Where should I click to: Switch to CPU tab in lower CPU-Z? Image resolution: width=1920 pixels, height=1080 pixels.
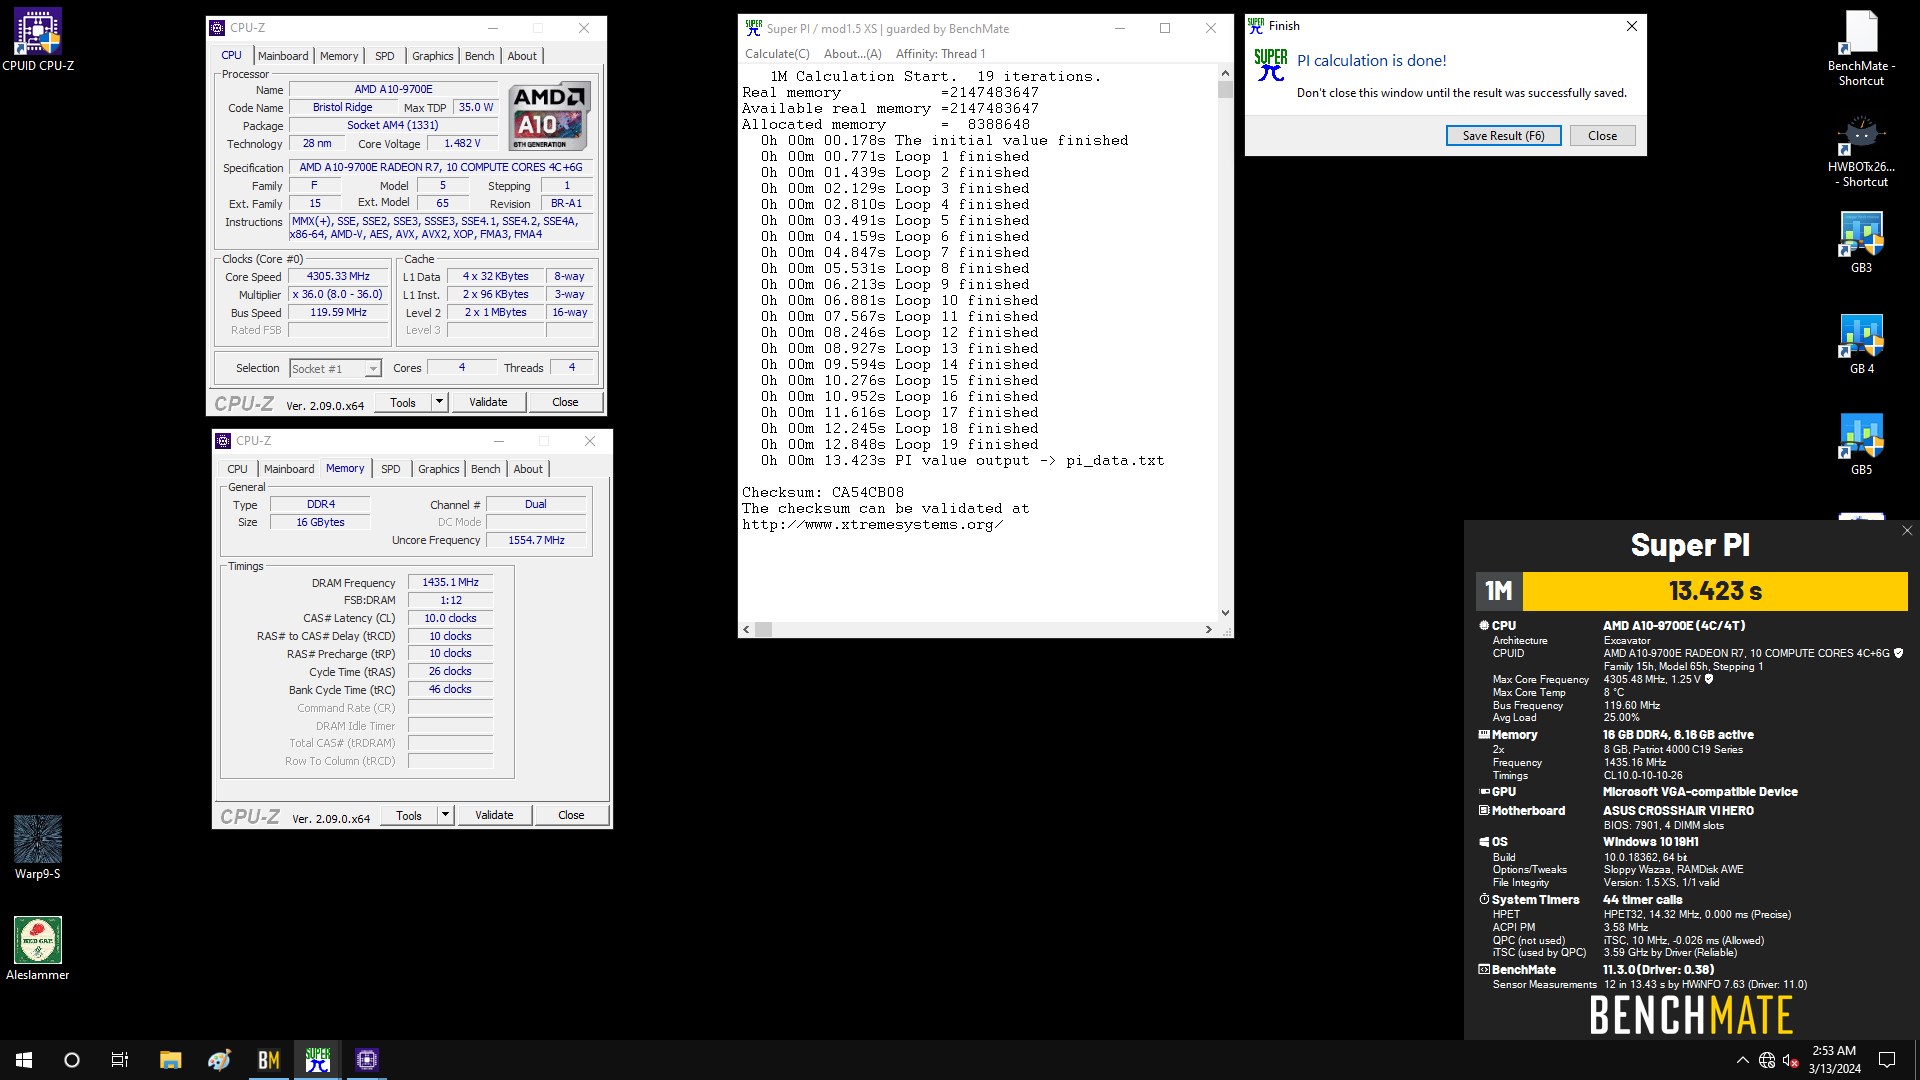tap(237, 469)
